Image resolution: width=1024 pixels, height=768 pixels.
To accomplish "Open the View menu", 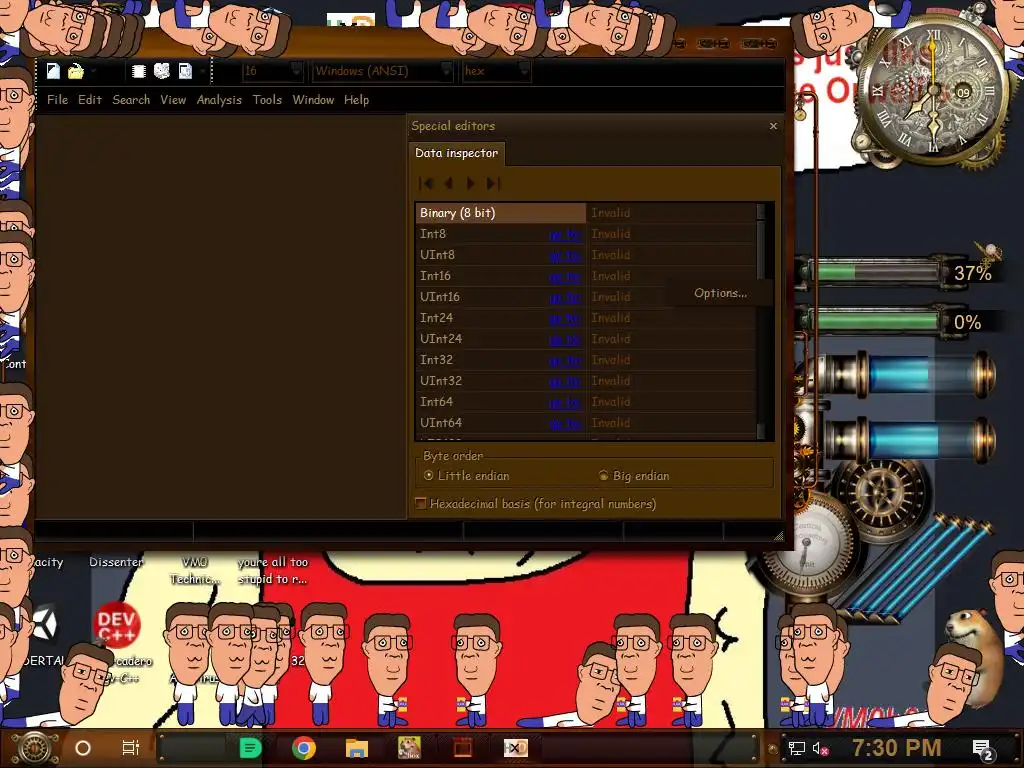I will [173, 100].
